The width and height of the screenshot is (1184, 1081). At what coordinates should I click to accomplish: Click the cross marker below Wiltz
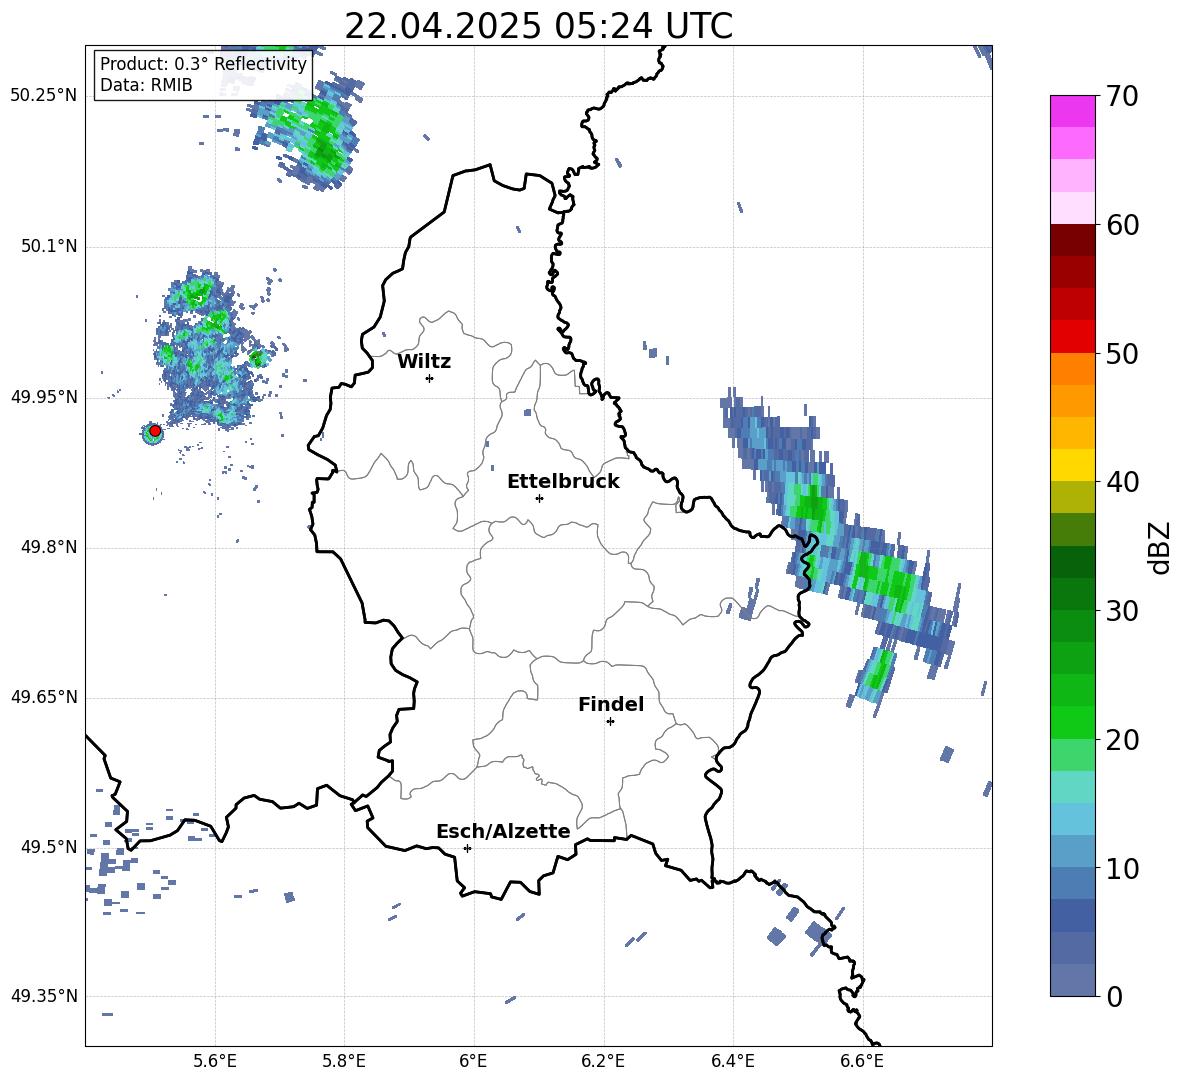430,378
